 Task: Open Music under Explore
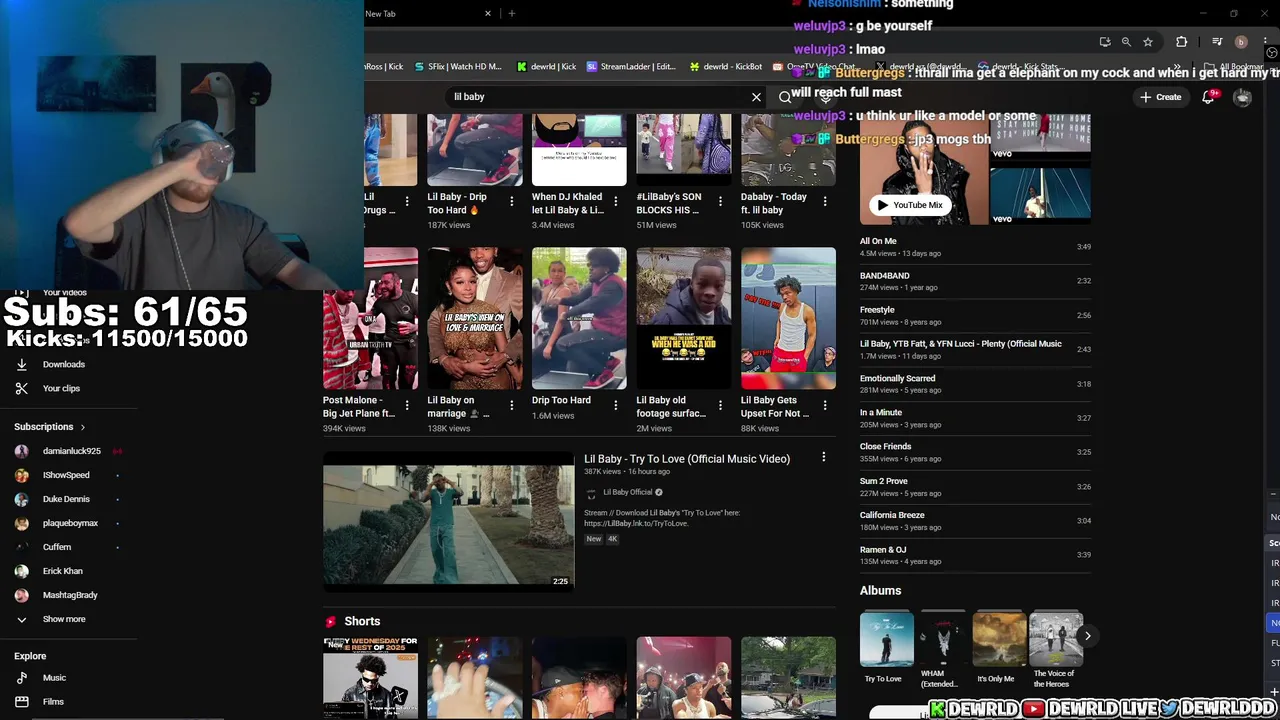(54, 678)
